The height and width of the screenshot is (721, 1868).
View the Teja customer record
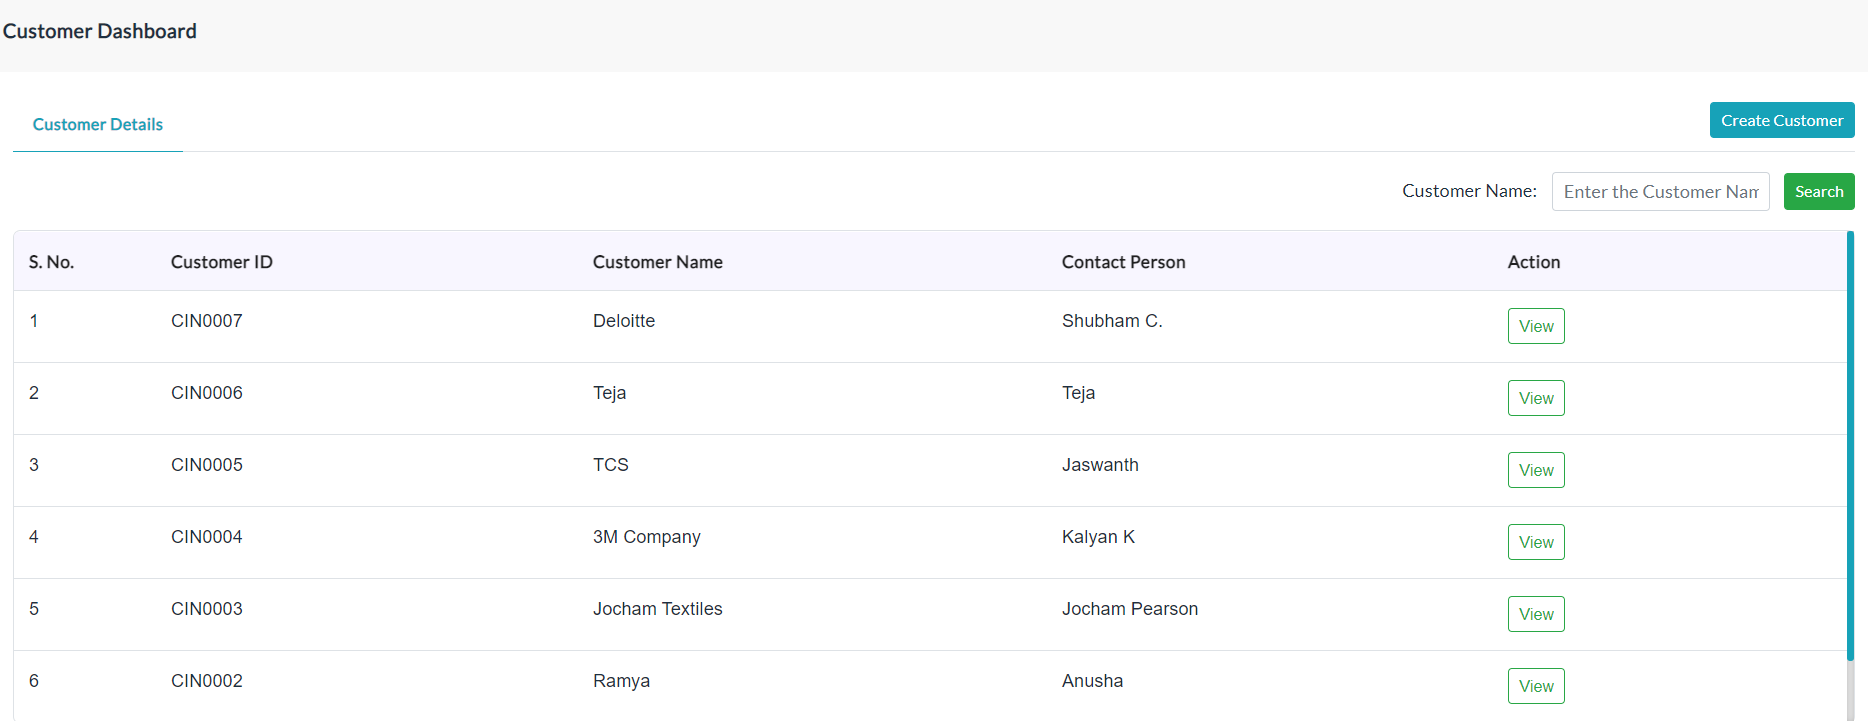click(1536, 398)
